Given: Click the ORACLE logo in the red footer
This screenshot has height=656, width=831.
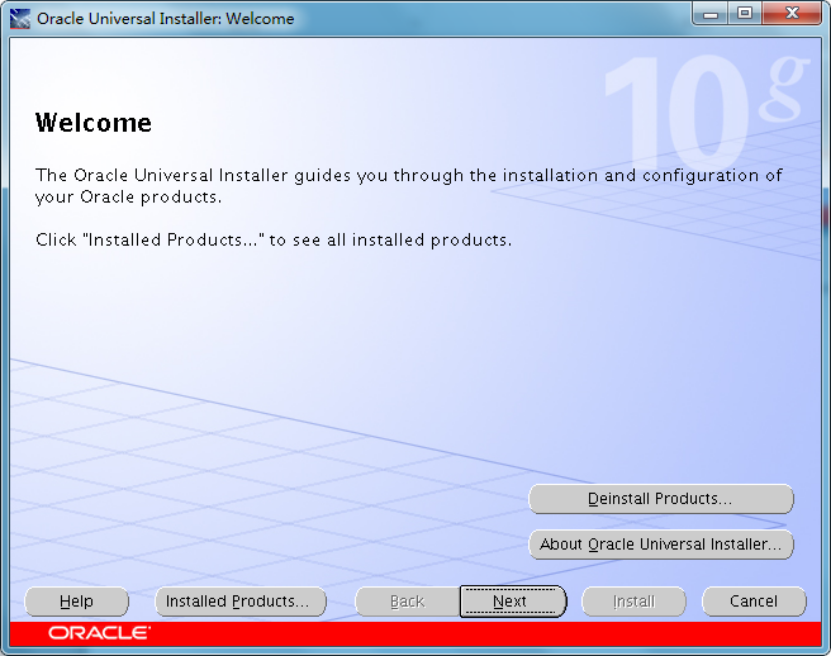Looking at the screenshot, I should coord(99,633).
